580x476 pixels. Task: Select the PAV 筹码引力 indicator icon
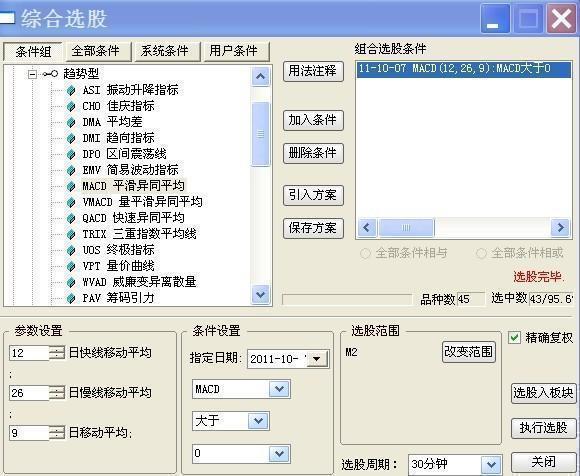point(71,298)
